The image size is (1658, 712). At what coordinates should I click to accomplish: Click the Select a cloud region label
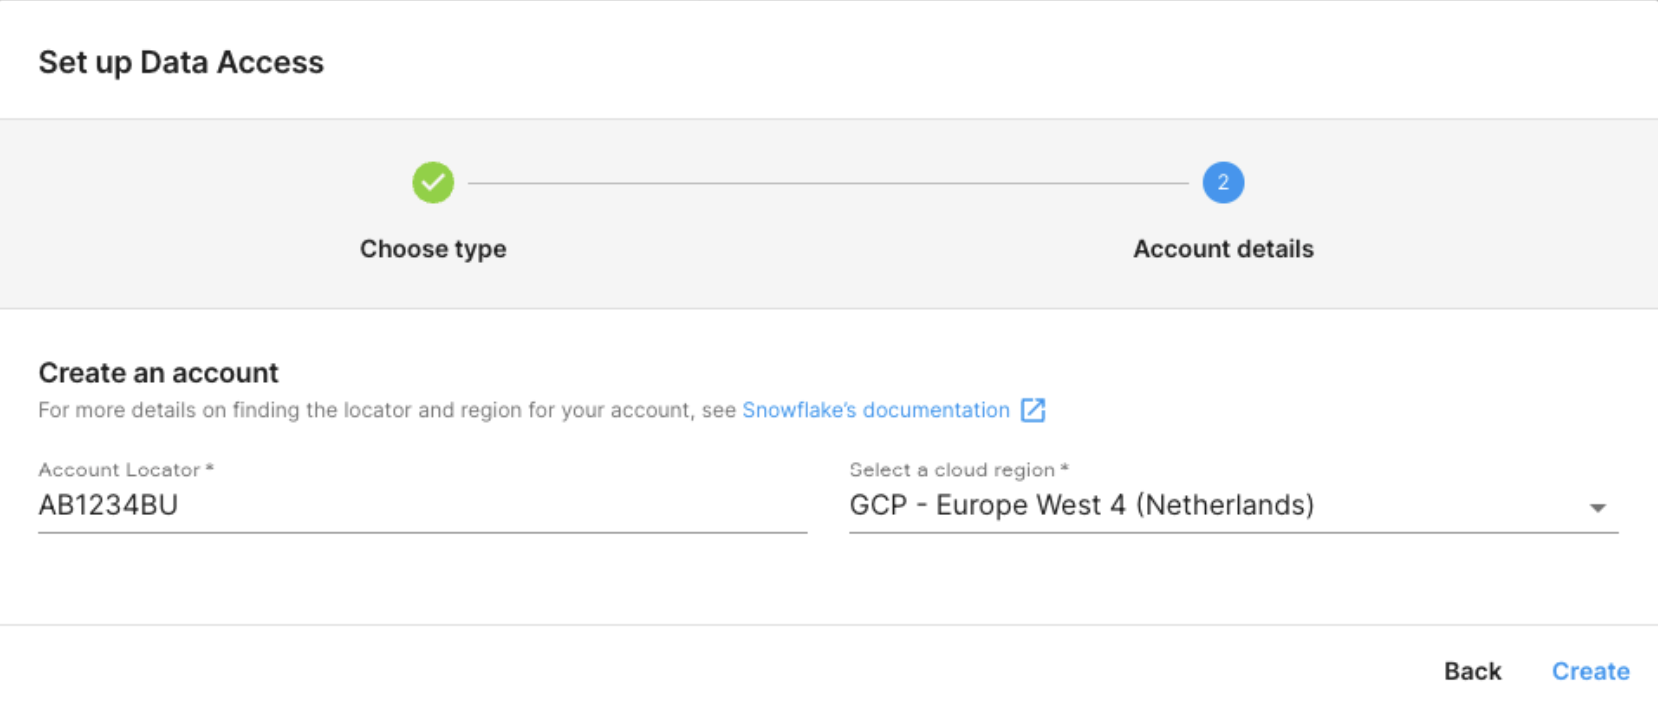952,470
